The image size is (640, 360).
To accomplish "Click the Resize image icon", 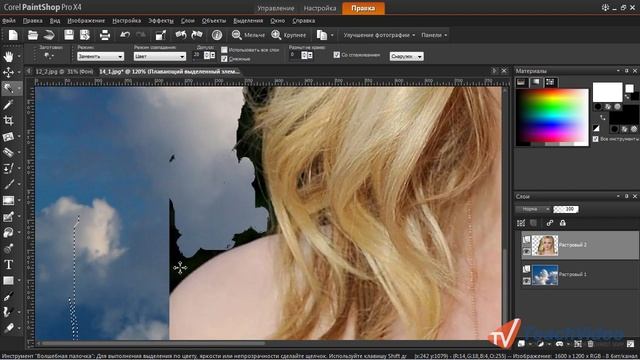I will point(160,35).
